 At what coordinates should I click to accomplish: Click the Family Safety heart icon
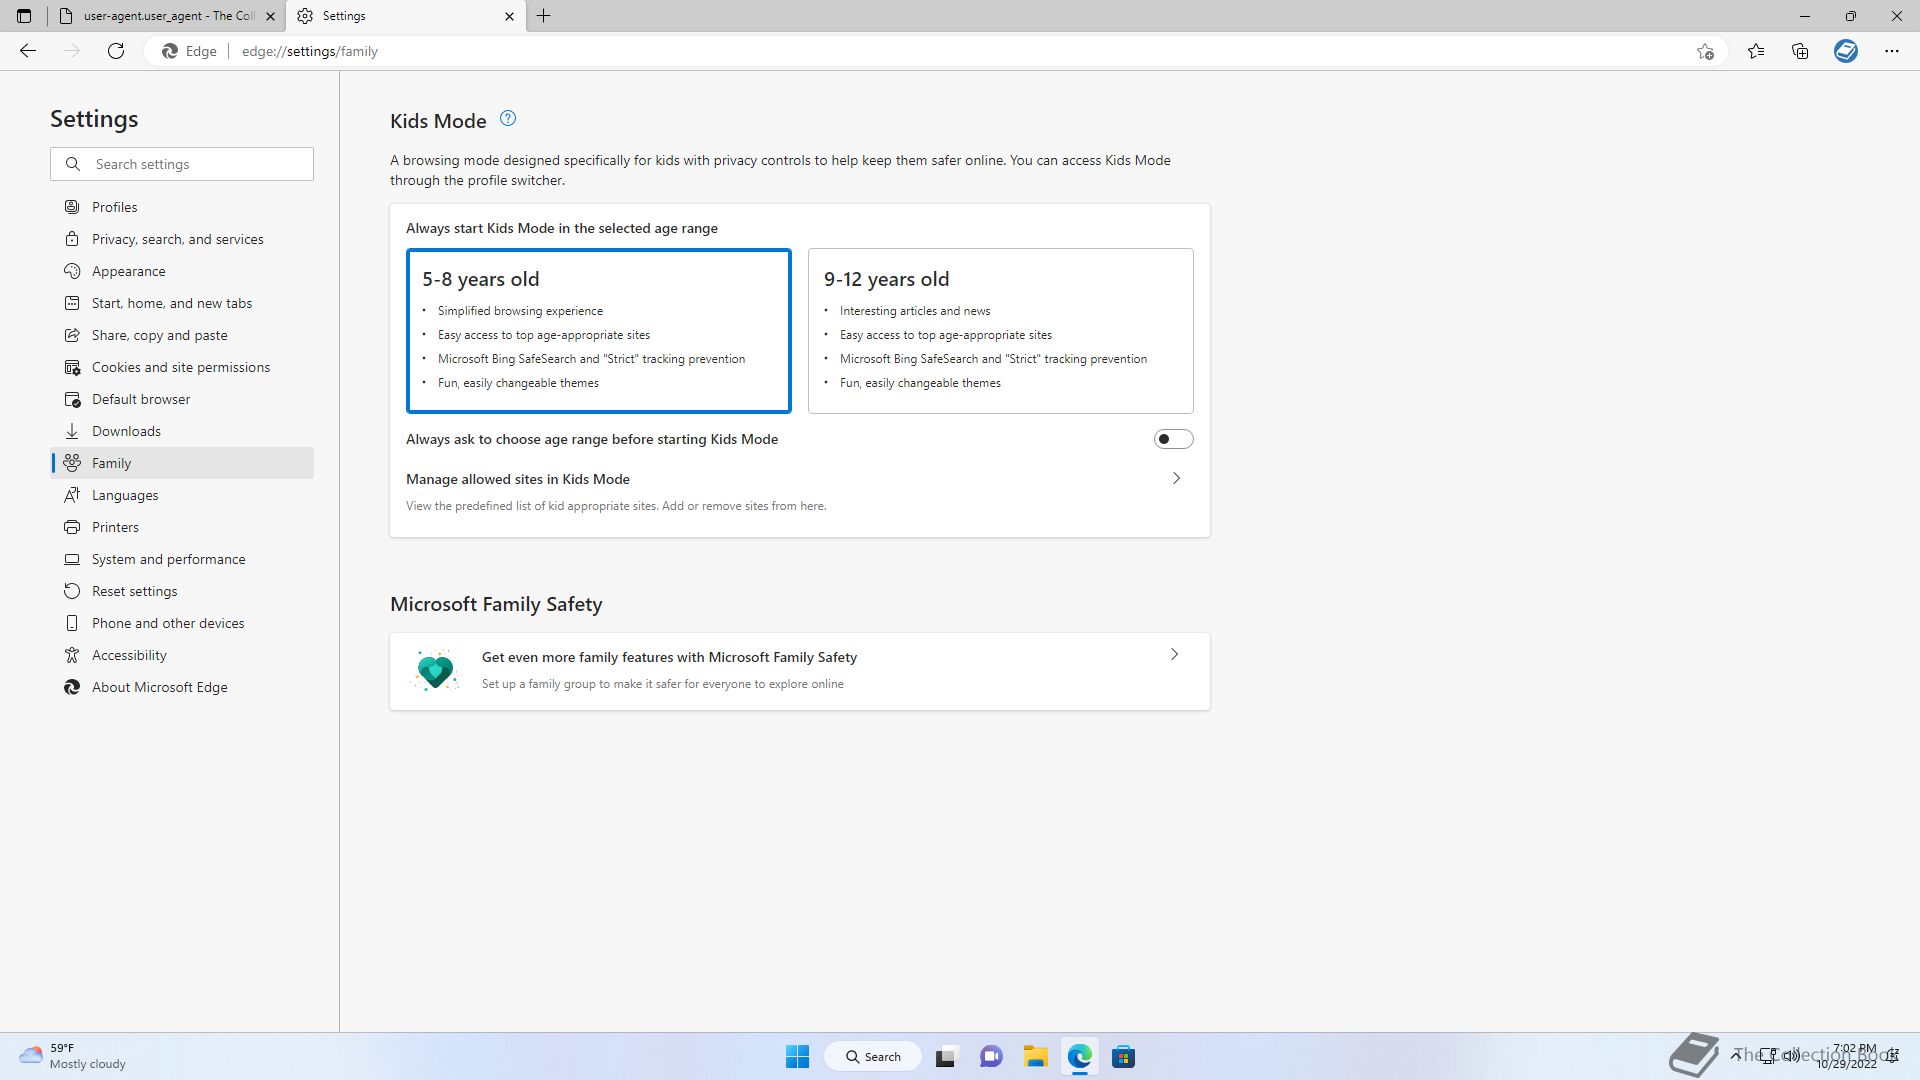[x=435, y=670]
